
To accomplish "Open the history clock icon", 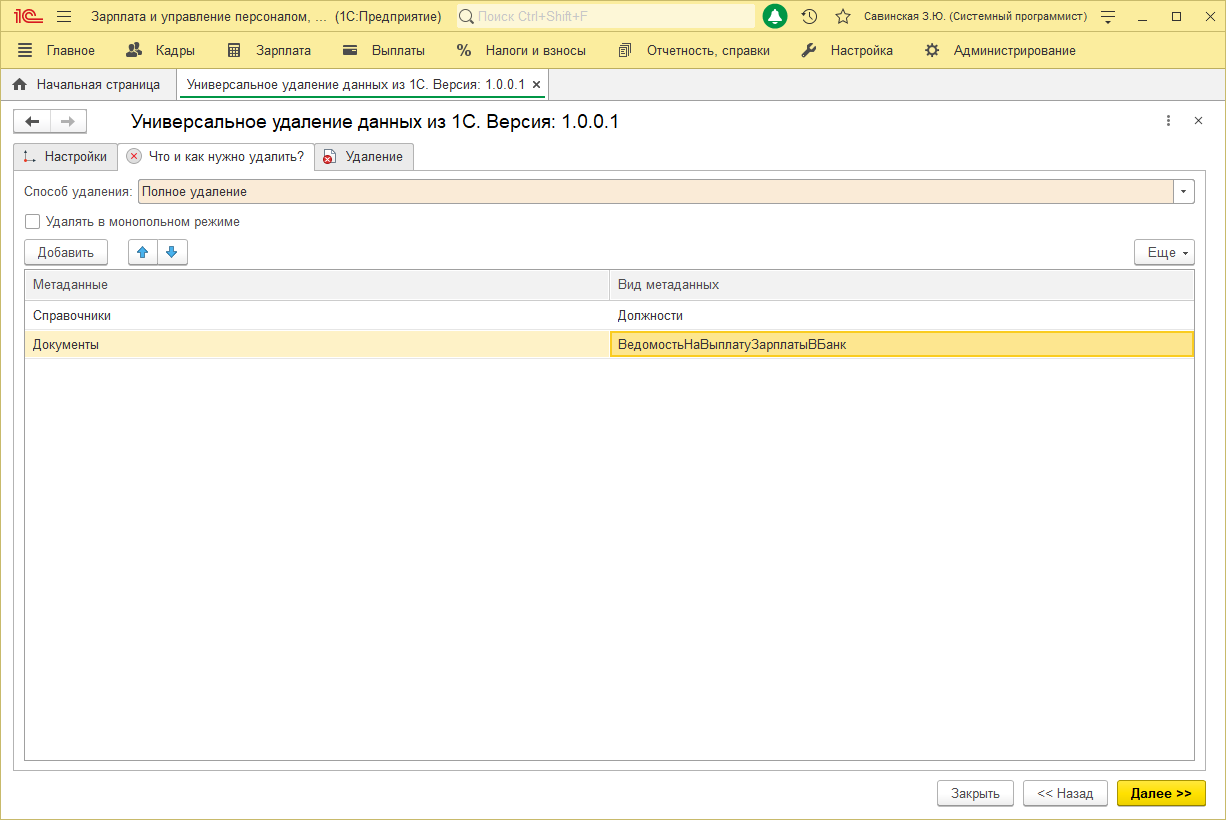I will pos(810,17).
